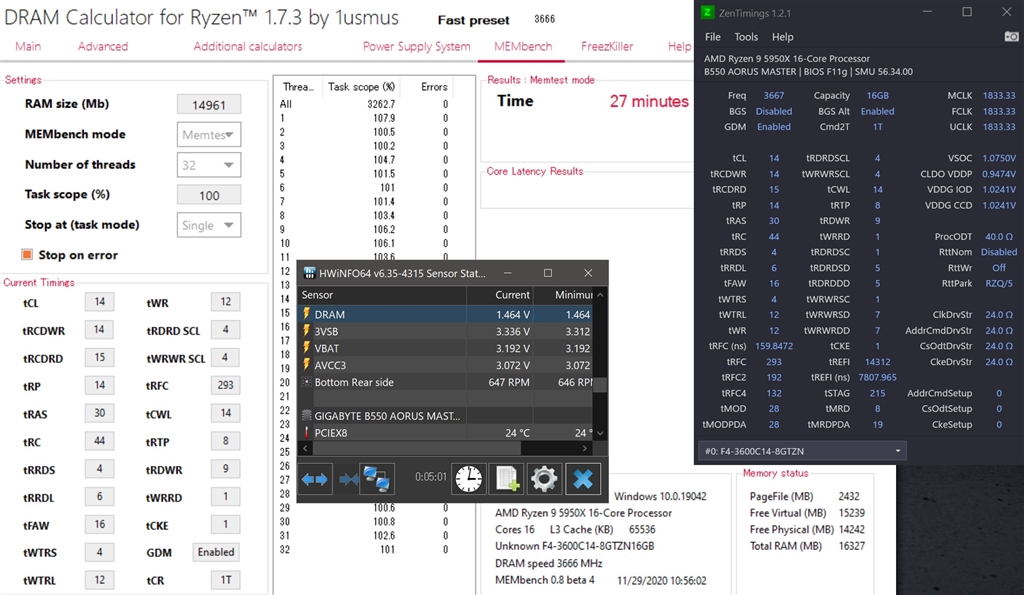Click the Task scope field 100
Screen dimensions: 1024x595
[x=209, y=195]
